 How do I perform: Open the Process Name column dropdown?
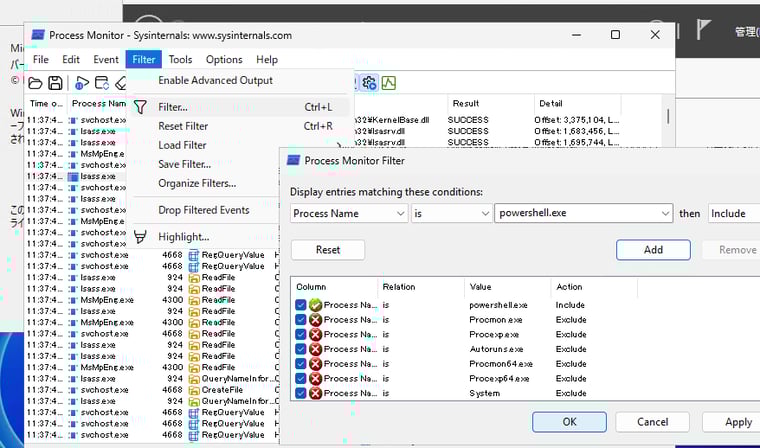(348, 213)
